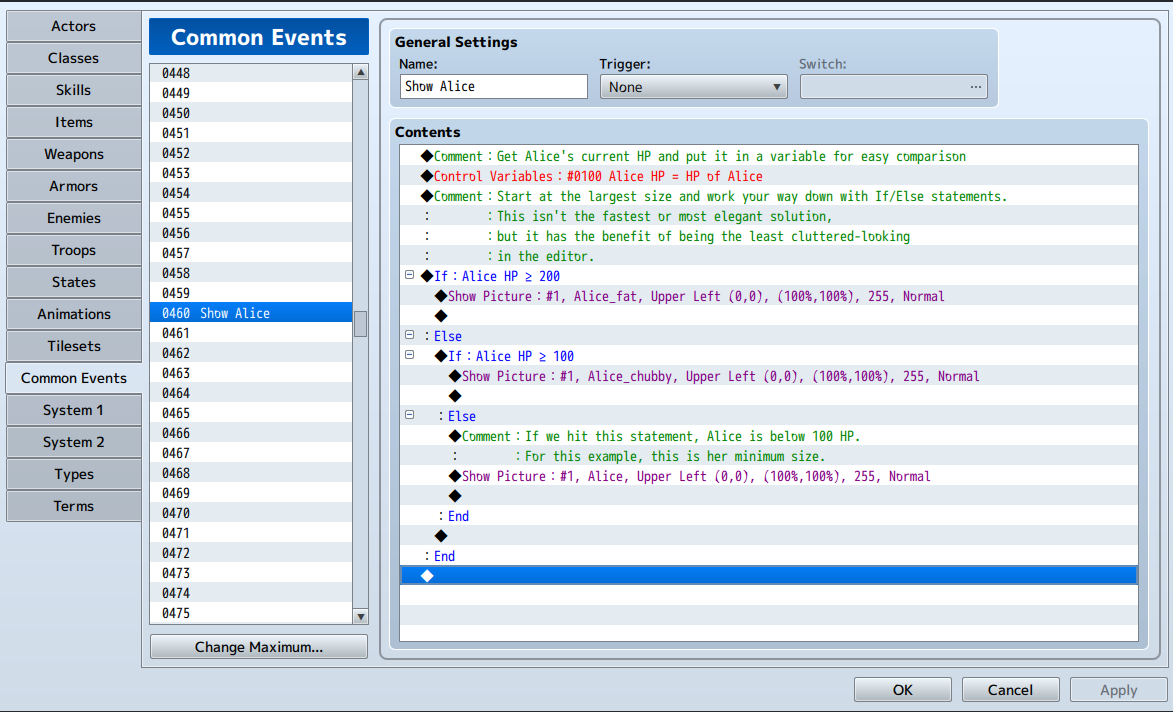Select common event 0452
Image resolution: width=1173 pixels, height=712 pixels.
click(x=251, y=153)
